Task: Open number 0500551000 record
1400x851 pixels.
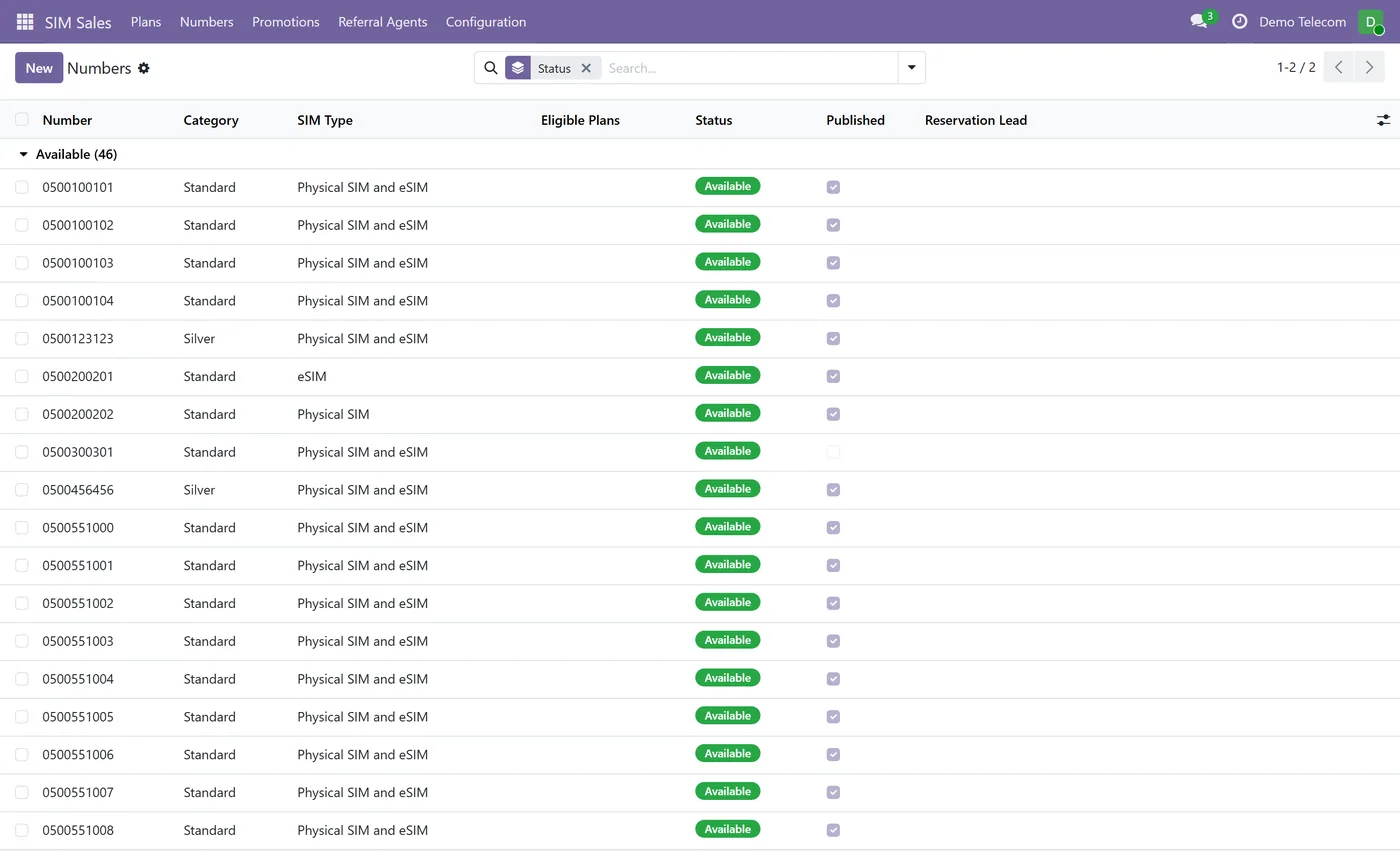Action: 78,528
